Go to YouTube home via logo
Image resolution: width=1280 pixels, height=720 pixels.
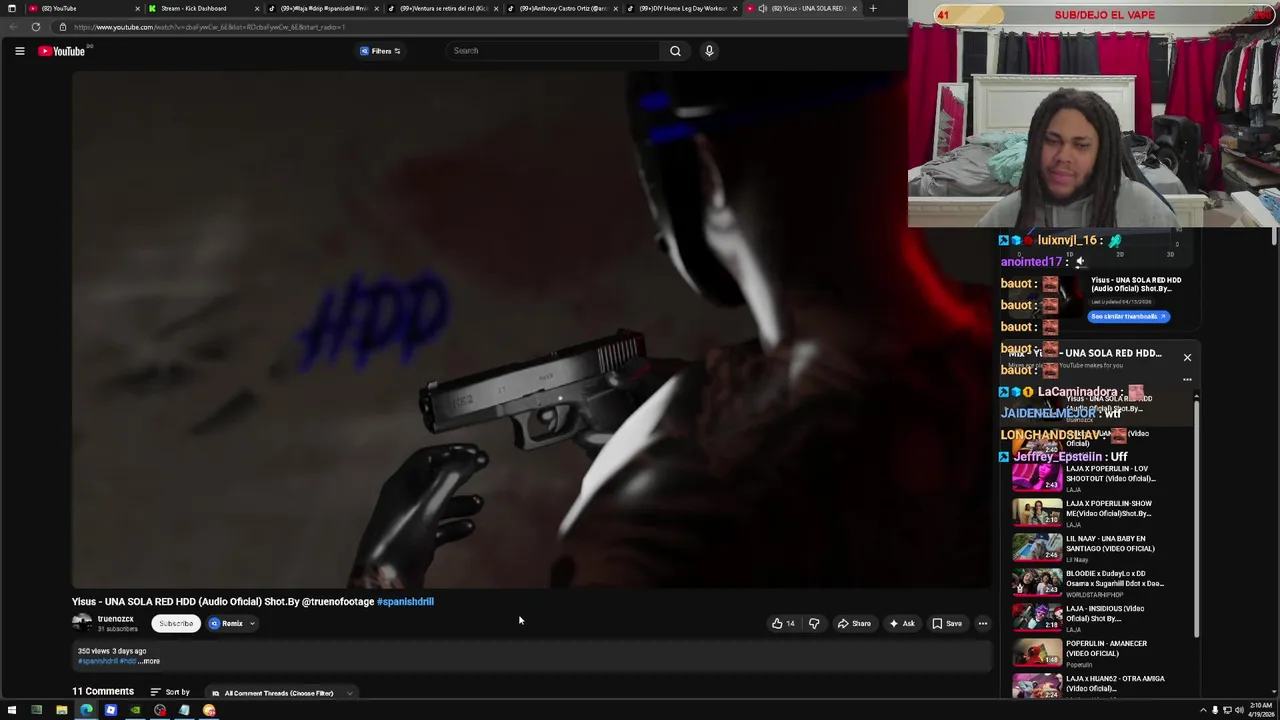pyautogui.click(x=62, y=51)
